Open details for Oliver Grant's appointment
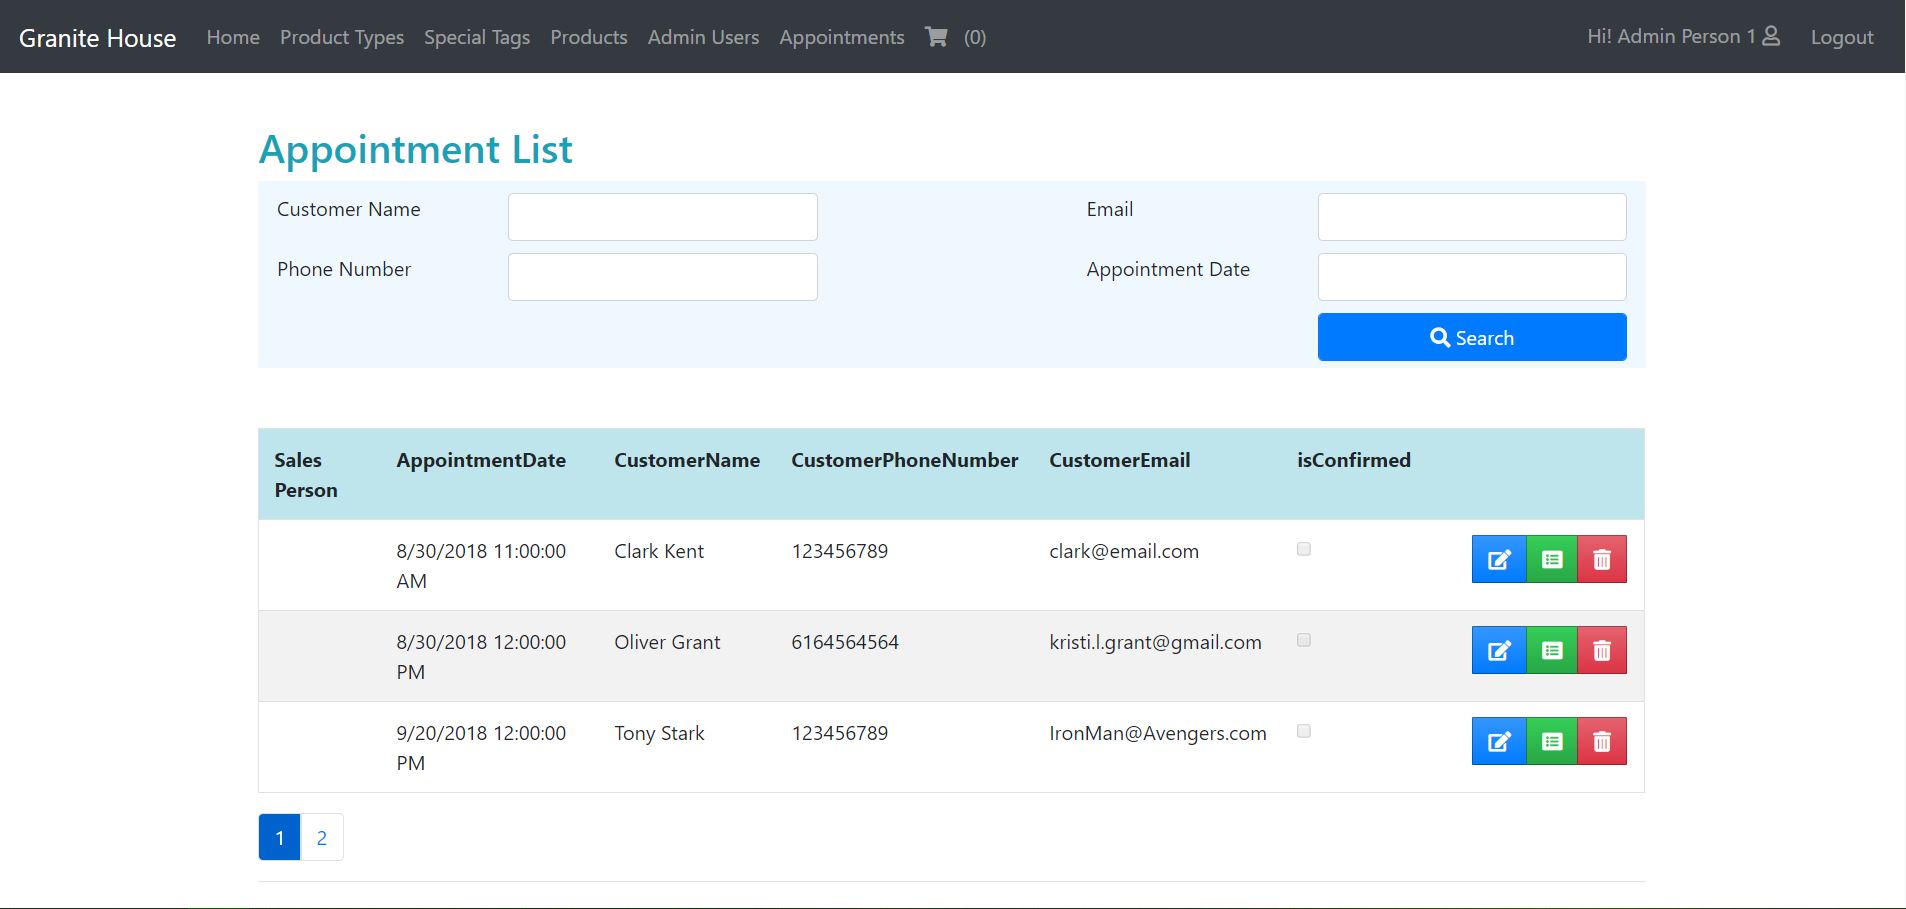This screenshot has height=909, width=1906. (1551, 650)
